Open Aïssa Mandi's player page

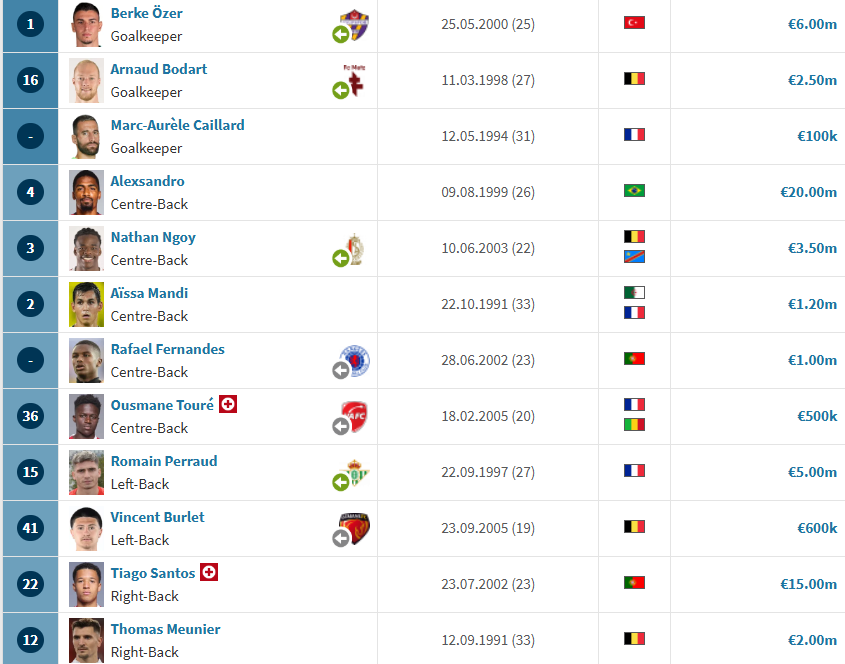pos(149,293)
